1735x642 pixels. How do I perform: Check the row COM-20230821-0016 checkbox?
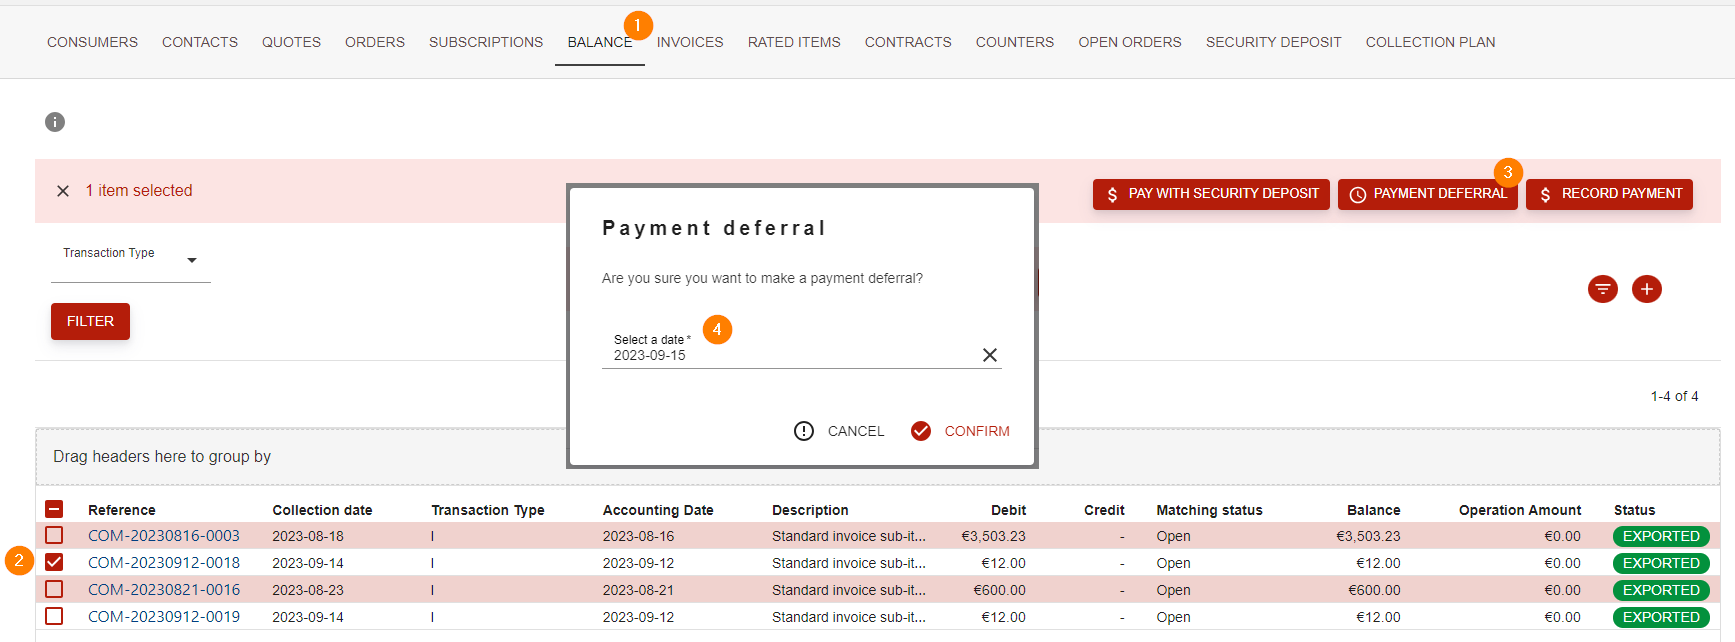click(x=54, y=590)
